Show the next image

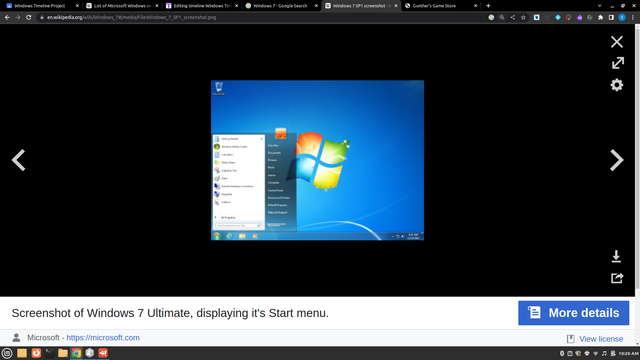coord(617,160)
